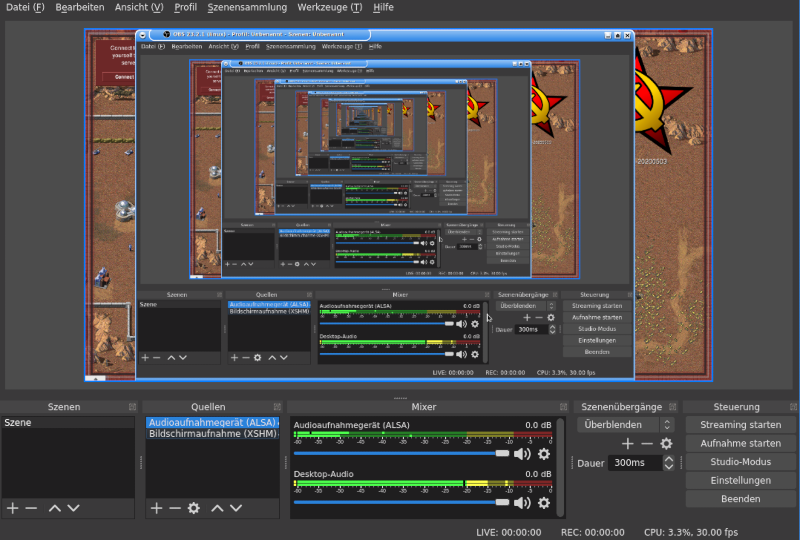Increase Dauer value with up arrow

[668, 459]
